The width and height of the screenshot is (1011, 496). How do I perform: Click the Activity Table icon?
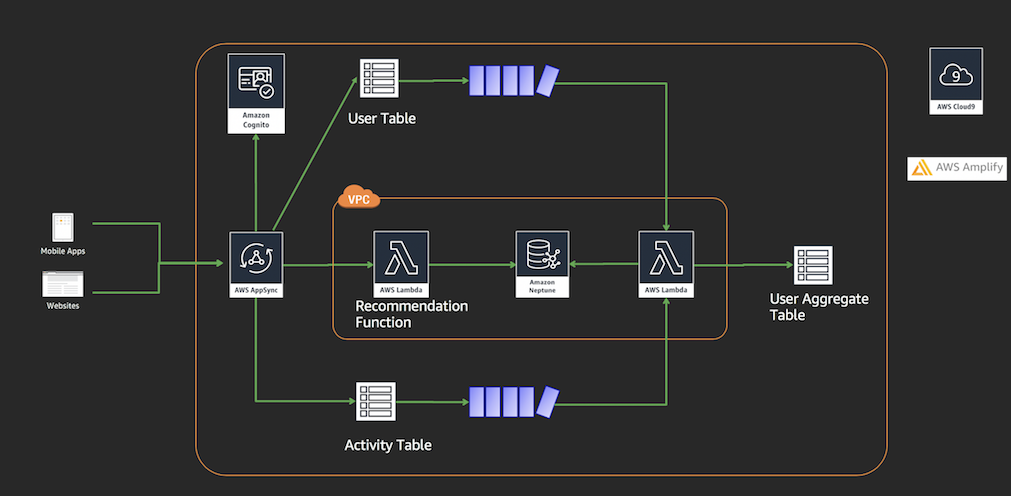377,401
